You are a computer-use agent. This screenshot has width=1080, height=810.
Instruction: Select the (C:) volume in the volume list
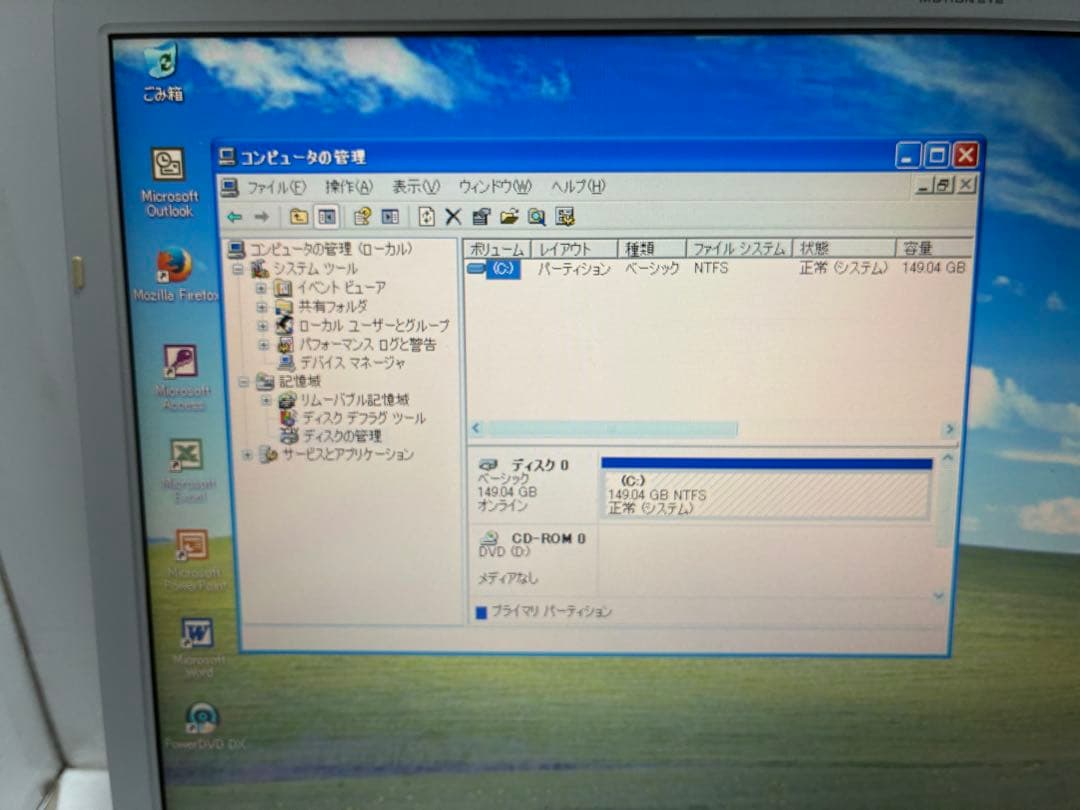pyautogui.click(x=503, y=268)
